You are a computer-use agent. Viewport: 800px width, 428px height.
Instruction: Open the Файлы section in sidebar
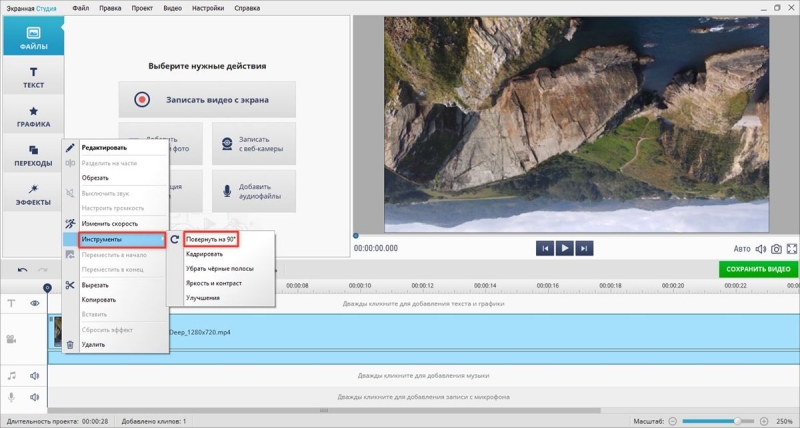34,36
